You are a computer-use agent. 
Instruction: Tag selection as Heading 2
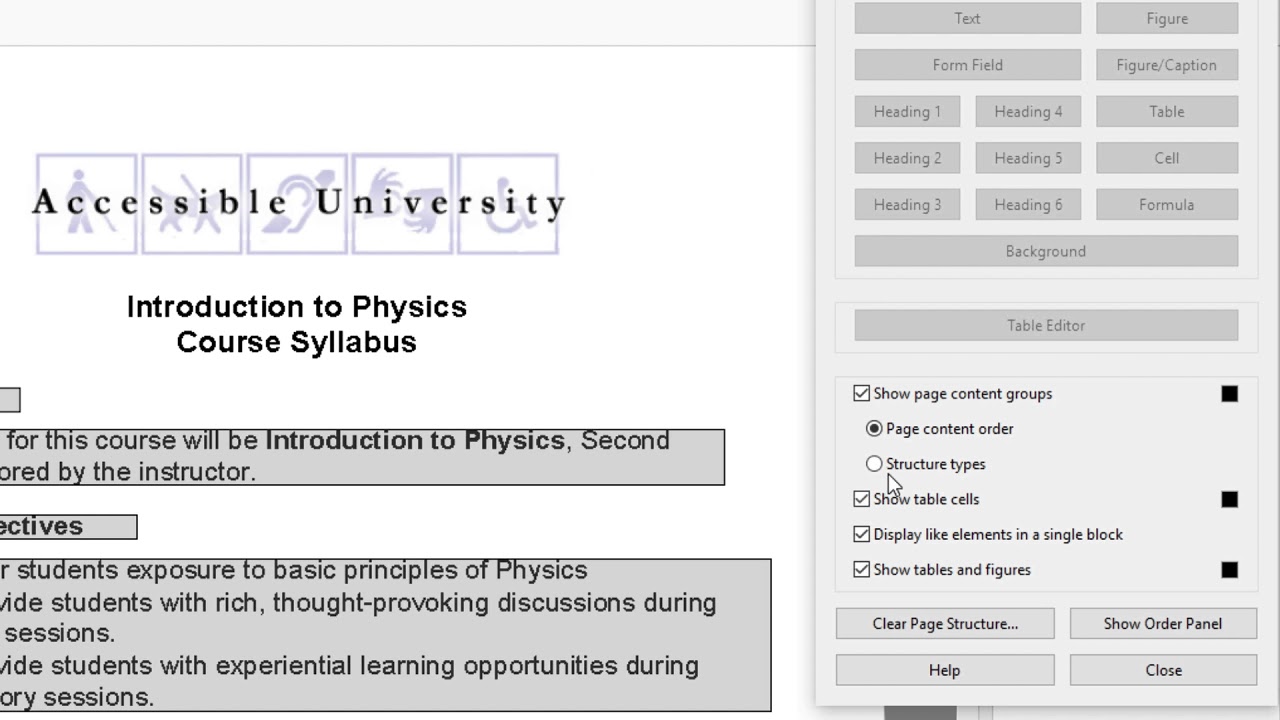(907, 158)
